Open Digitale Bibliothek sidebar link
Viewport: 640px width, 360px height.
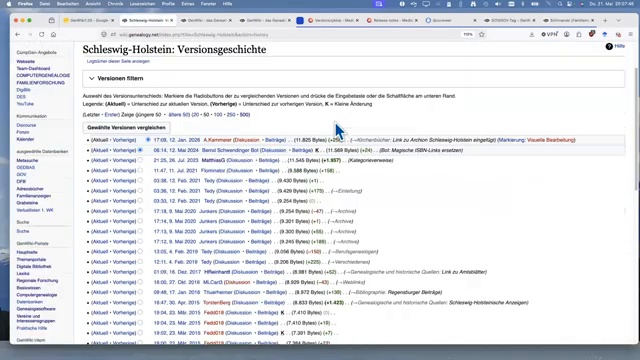tap(34, 267)
